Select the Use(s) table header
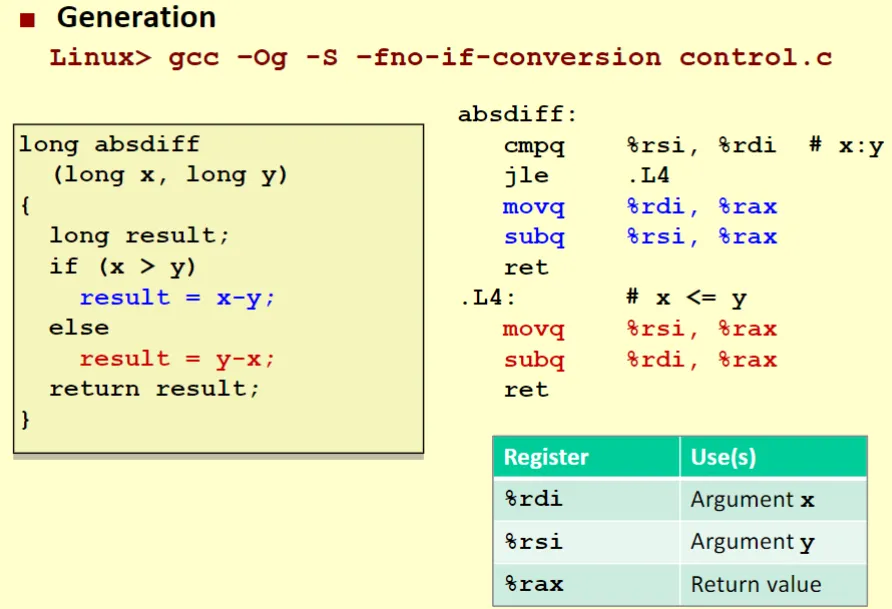This screenshot has height=609, width=892. click(x=723, y=457)
